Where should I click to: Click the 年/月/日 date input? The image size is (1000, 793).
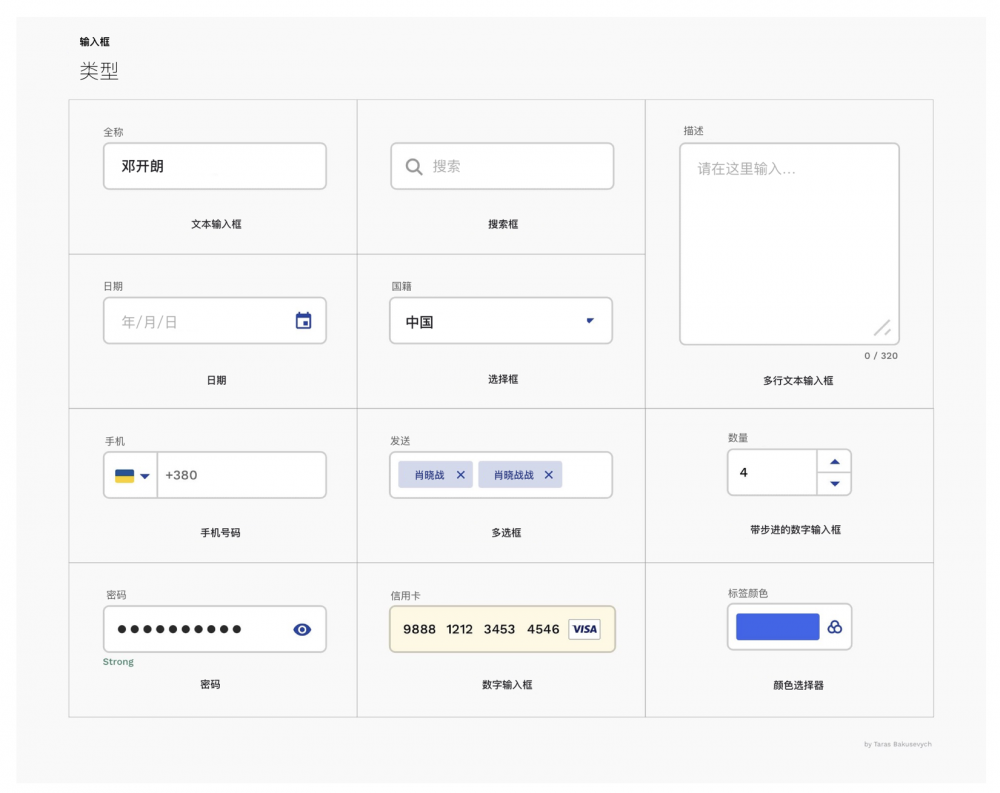[x=195, y=321]
